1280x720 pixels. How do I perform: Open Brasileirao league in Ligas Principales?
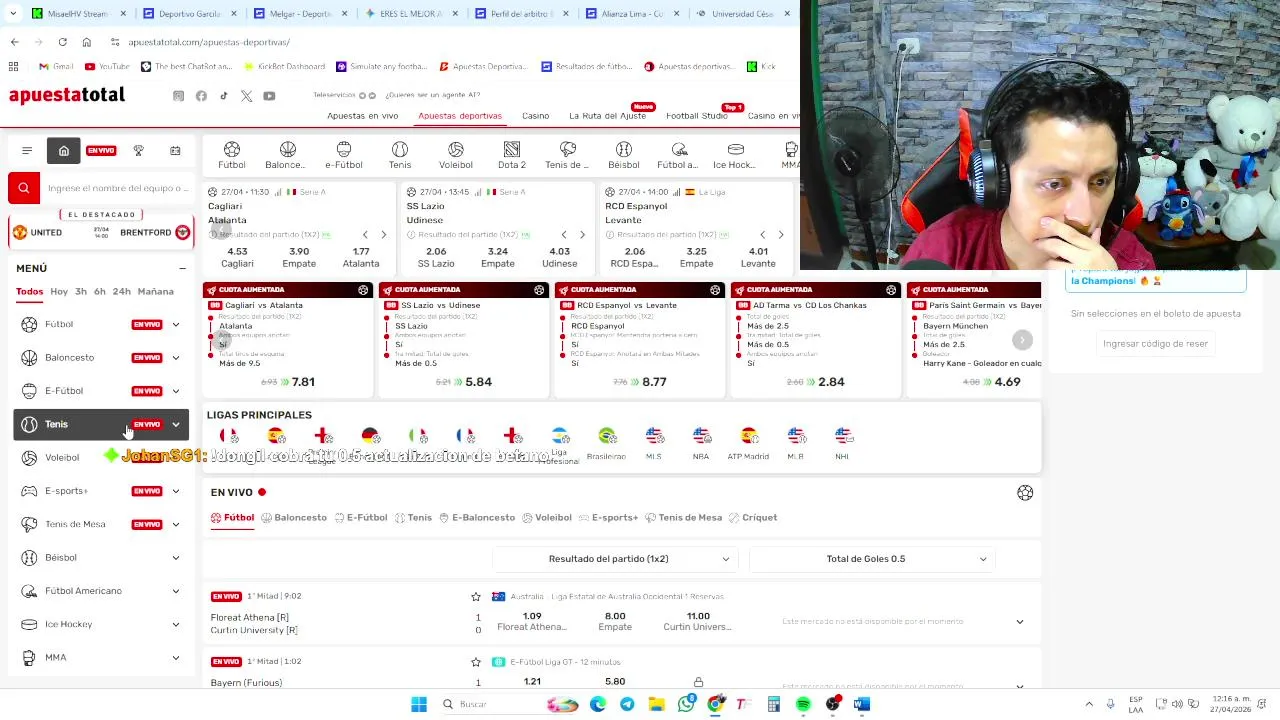(606, 442)
